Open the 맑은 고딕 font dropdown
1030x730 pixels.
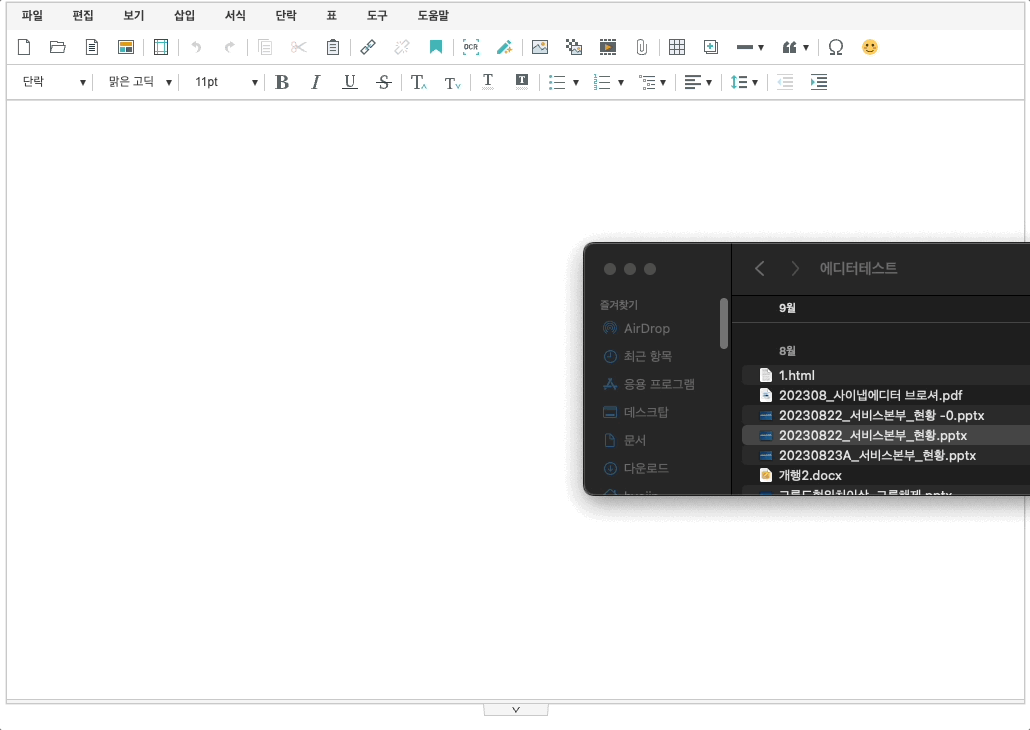138,82
